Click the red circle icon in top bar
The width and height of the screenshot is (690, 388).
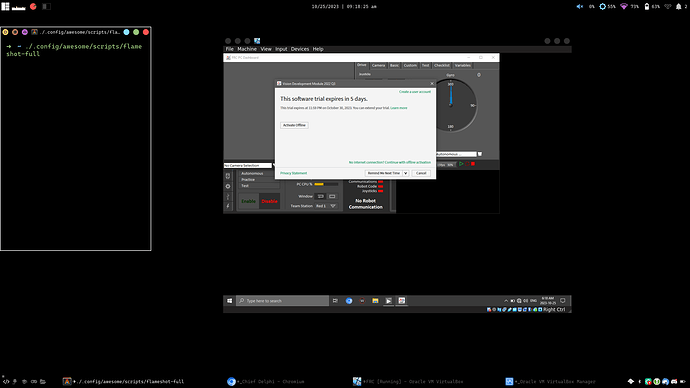coord(33,7)
